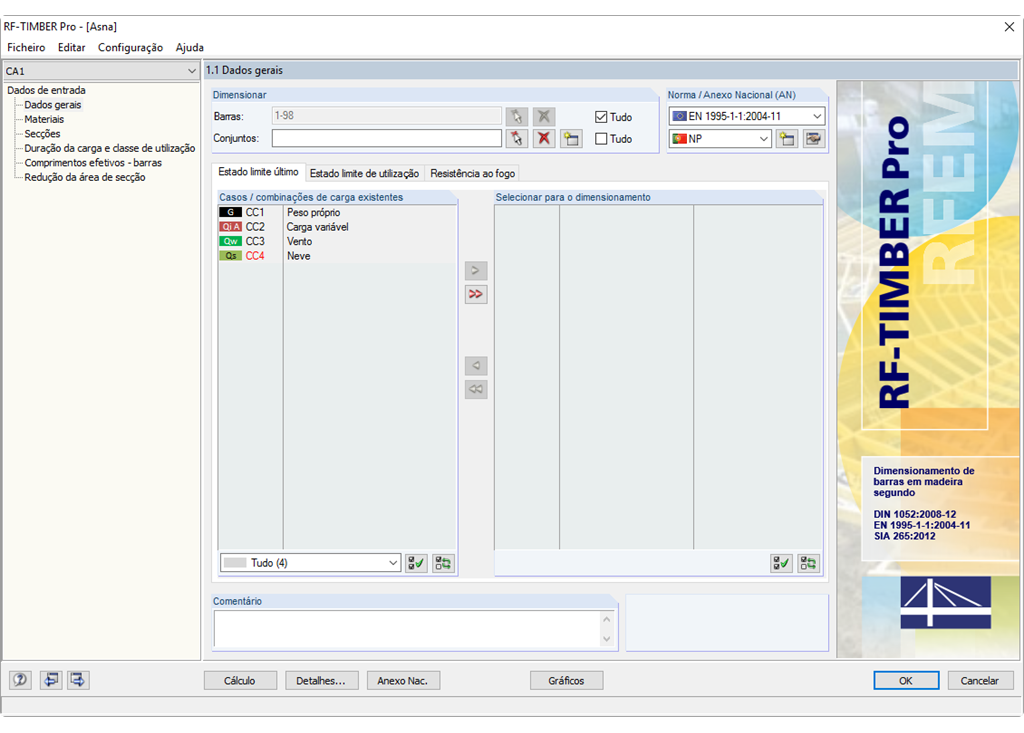
Task: Edit national annex parameters icon beside NP
Action: coord(814,138)
